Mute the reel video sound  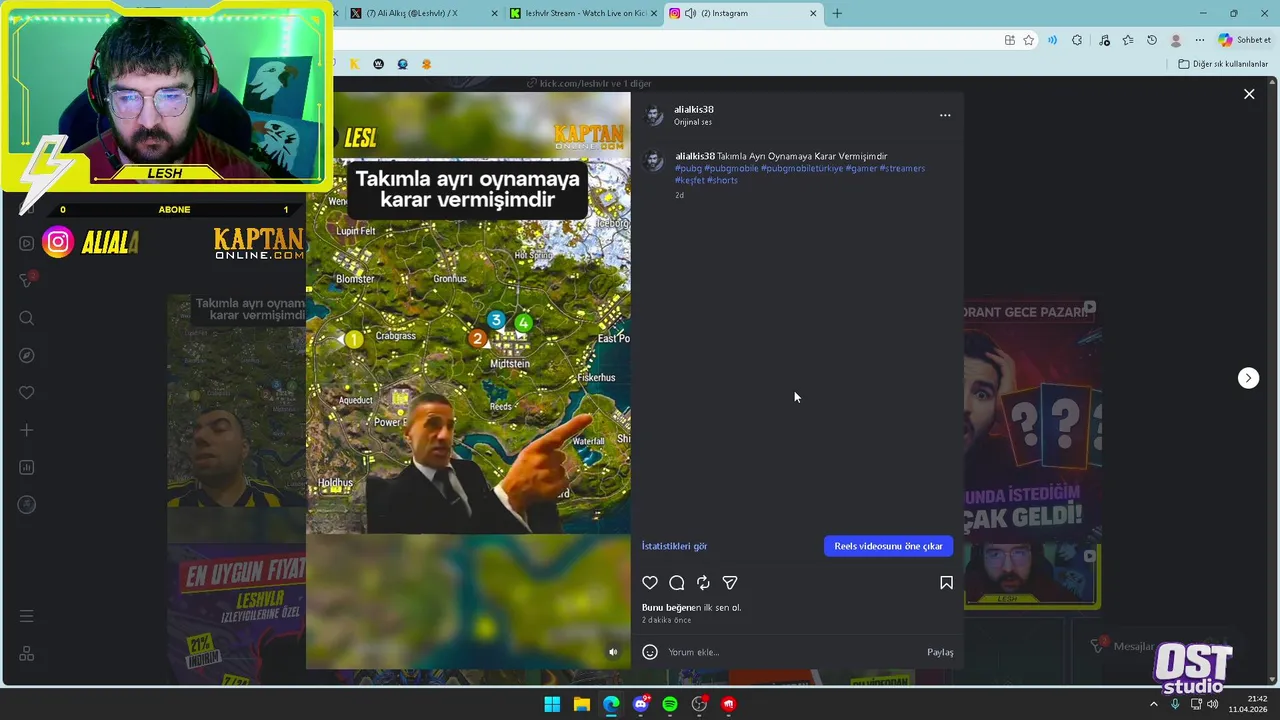coord(613,652)
